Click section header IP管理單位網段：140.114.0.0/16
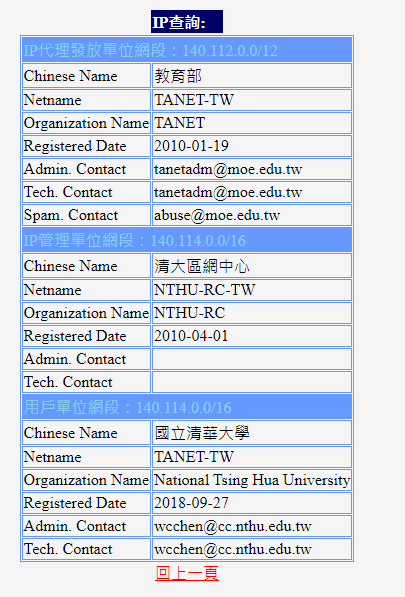The image size is (405, 597). [x=135, y=240]
